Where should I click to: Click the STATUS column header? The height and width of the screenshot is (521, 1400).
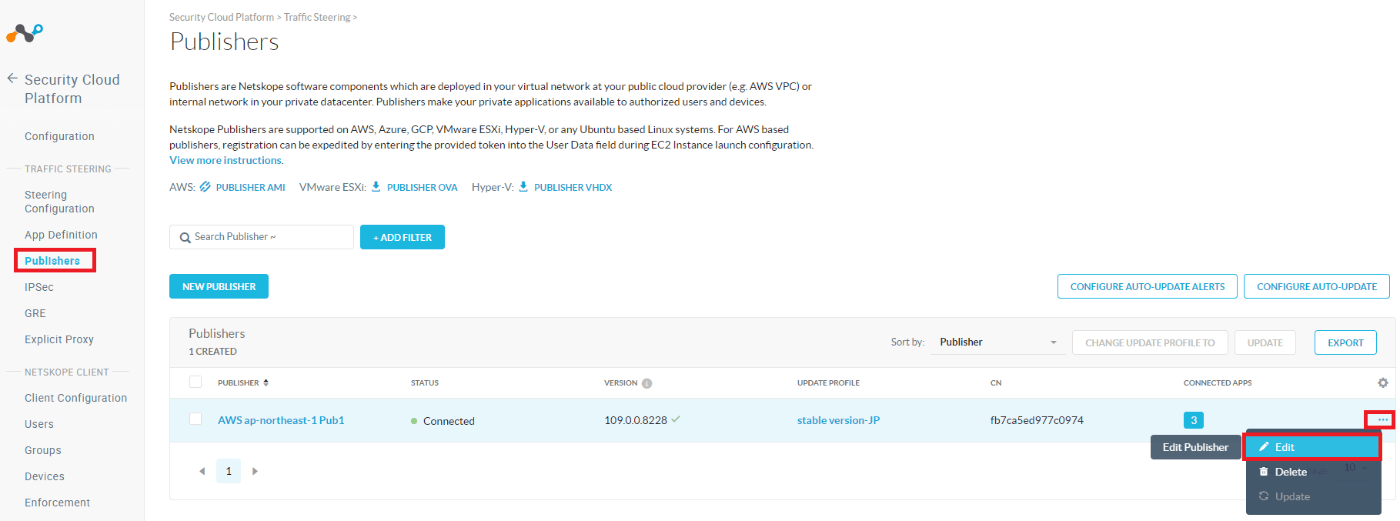click(425, 383)
